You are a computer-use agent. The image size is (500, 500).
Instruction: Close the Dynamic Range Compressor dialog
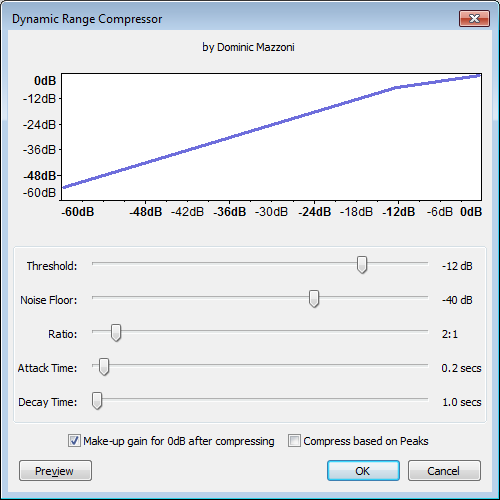474,18
